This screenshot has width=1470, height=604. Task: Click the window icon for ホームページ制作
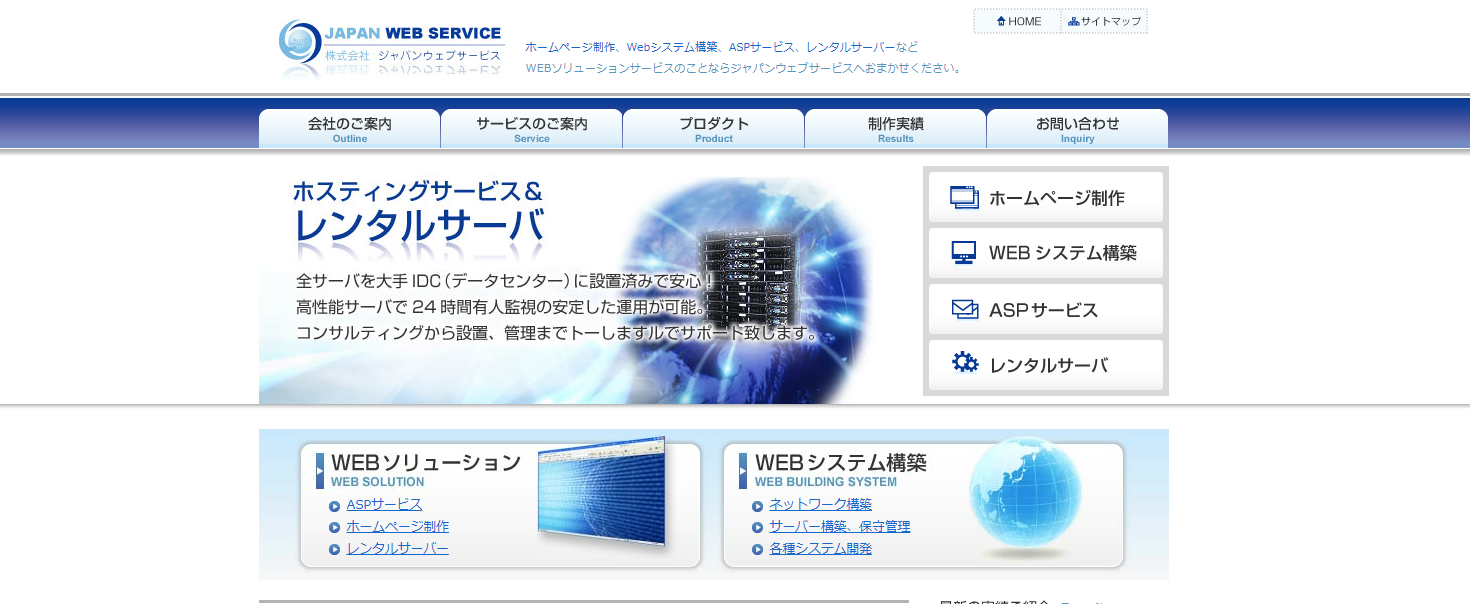point(964,197)
